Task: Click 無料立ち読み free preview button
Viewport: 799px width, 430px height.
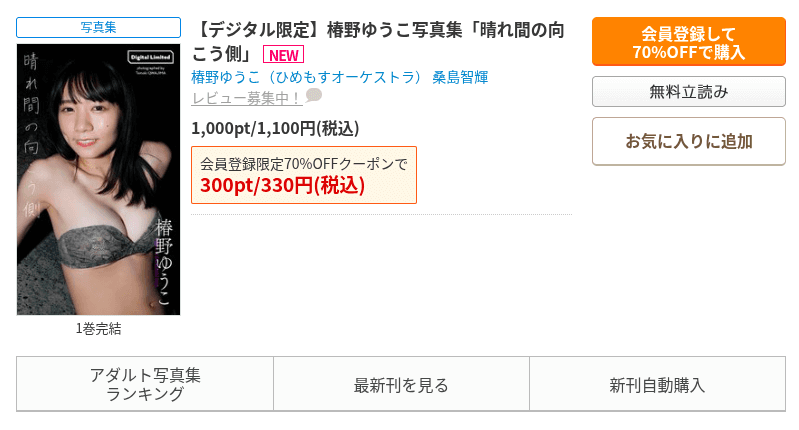Action: [x=688, y=92]
